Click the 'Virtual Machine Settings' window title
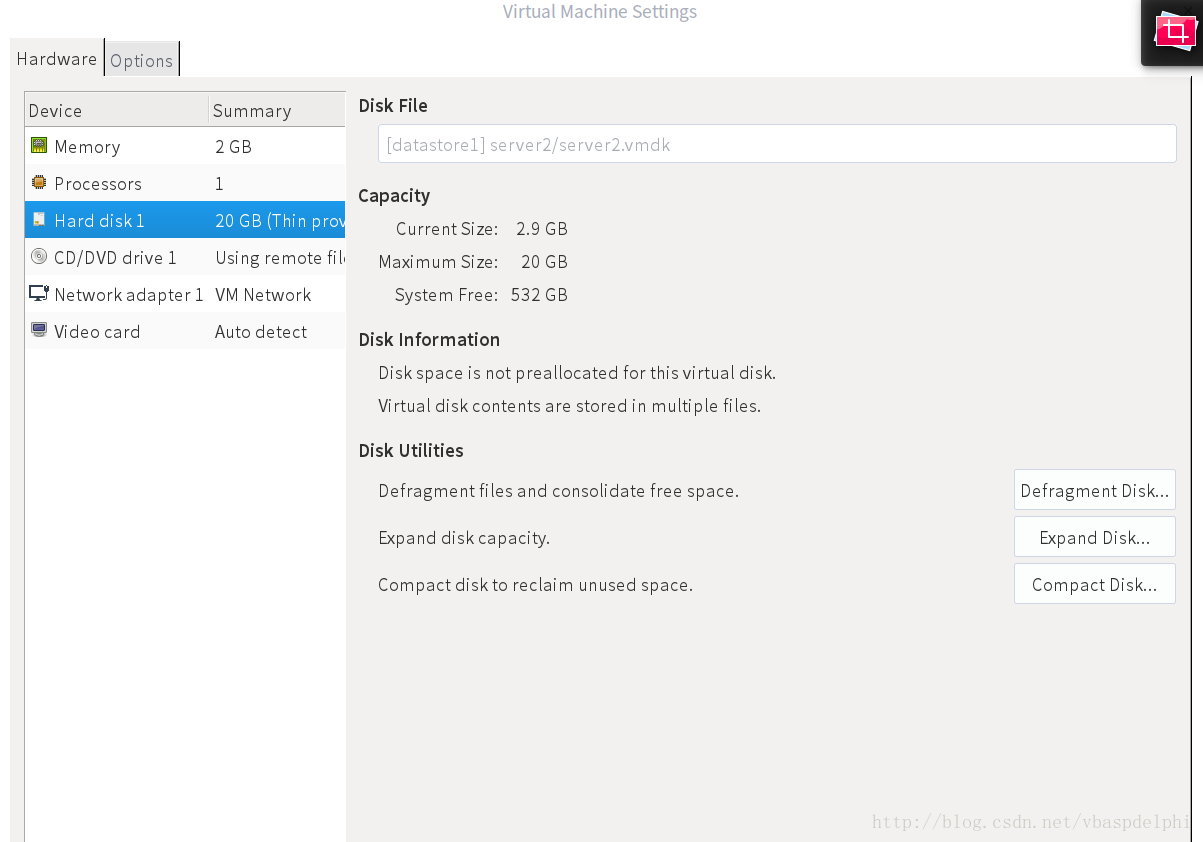The height and width of the screenshot is (842, 1203). tap(600, 12)
